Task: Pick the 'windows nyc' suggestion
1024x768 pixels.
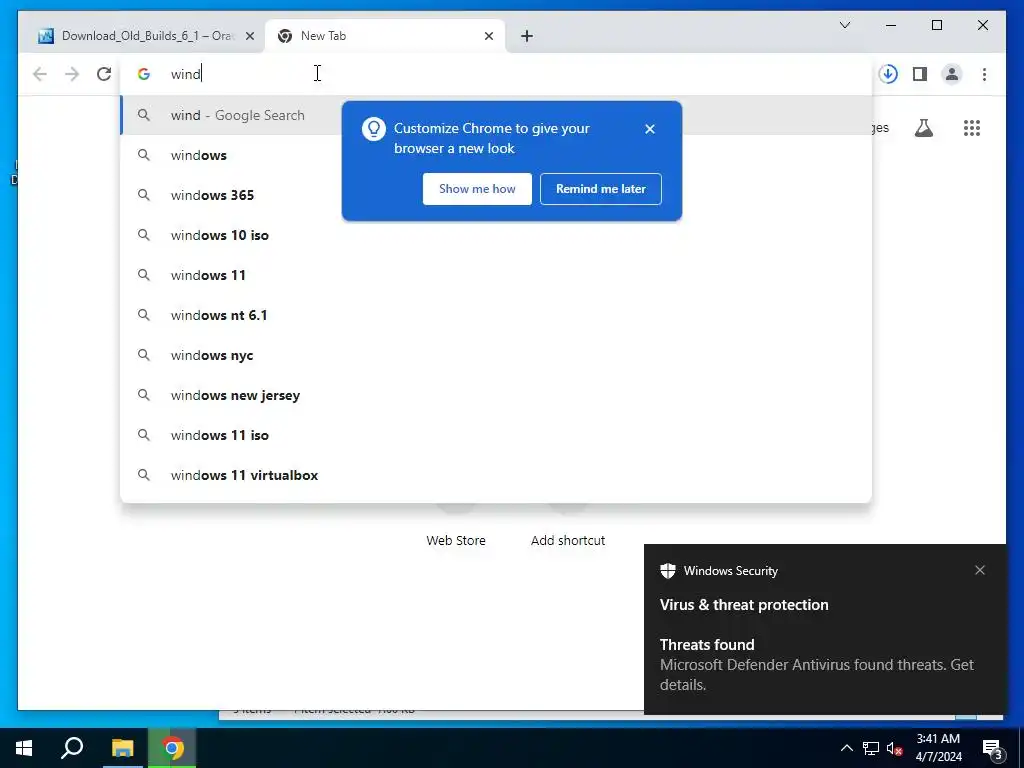Action: [x=496, y=355]
